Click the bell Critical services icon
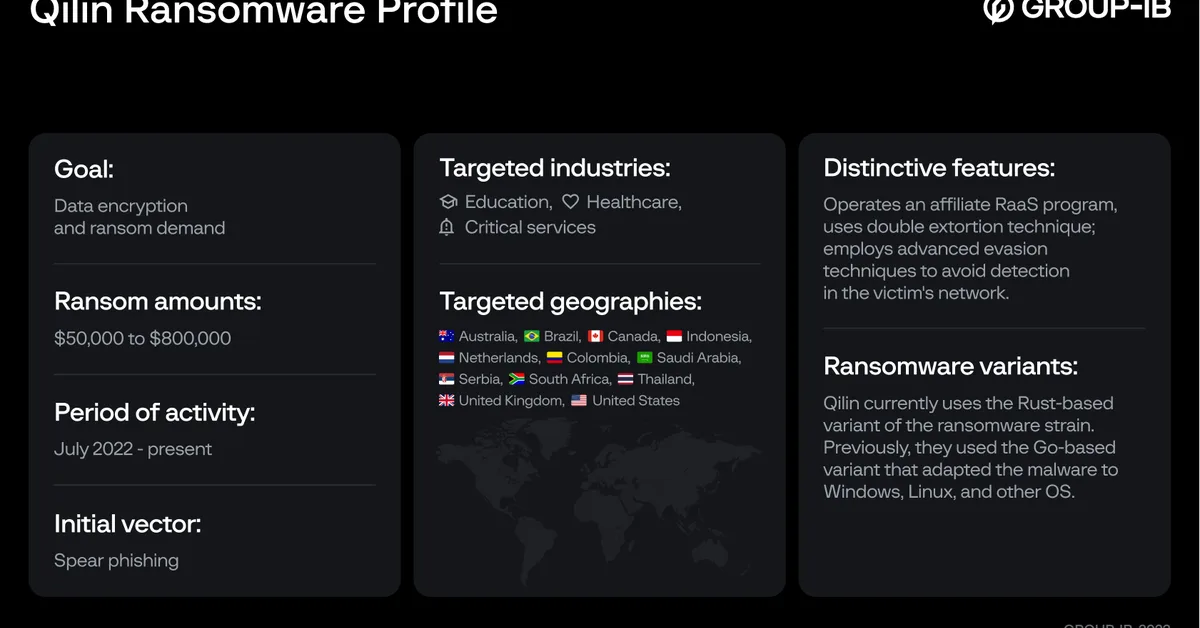The width and height of the screenshot is (1200, 628). pyautogui.click(x=446, y=227)
